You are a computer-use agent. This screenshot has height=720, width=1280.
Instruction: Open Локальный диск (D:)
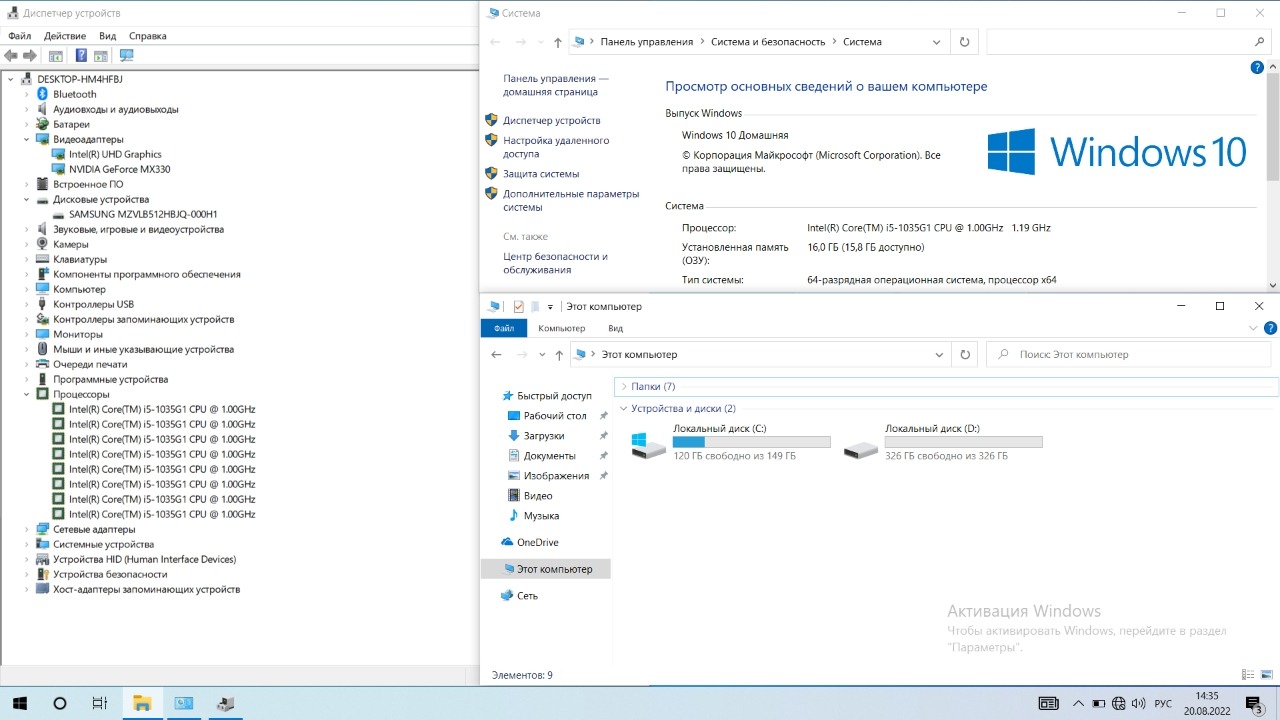coord(943,442)
